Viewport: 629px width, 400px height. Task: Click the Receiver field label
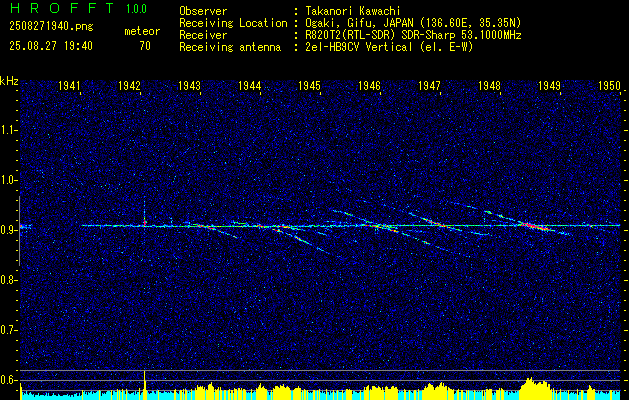(x=203, y=35)
